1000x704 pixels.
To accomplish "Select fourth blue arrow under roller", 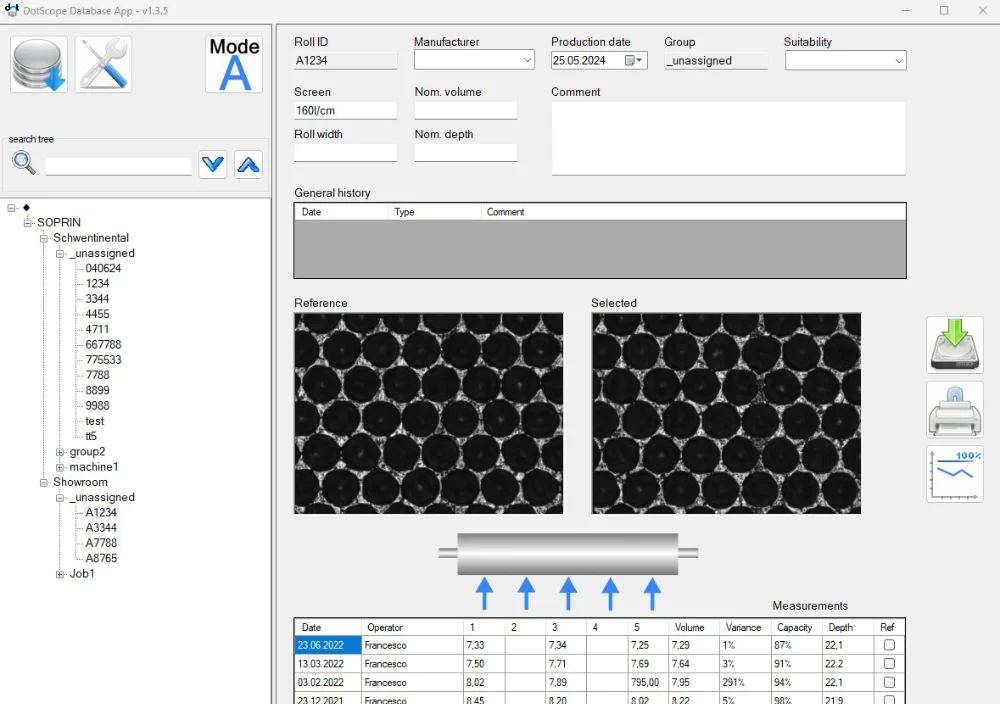I will click(x=610, y=594).
